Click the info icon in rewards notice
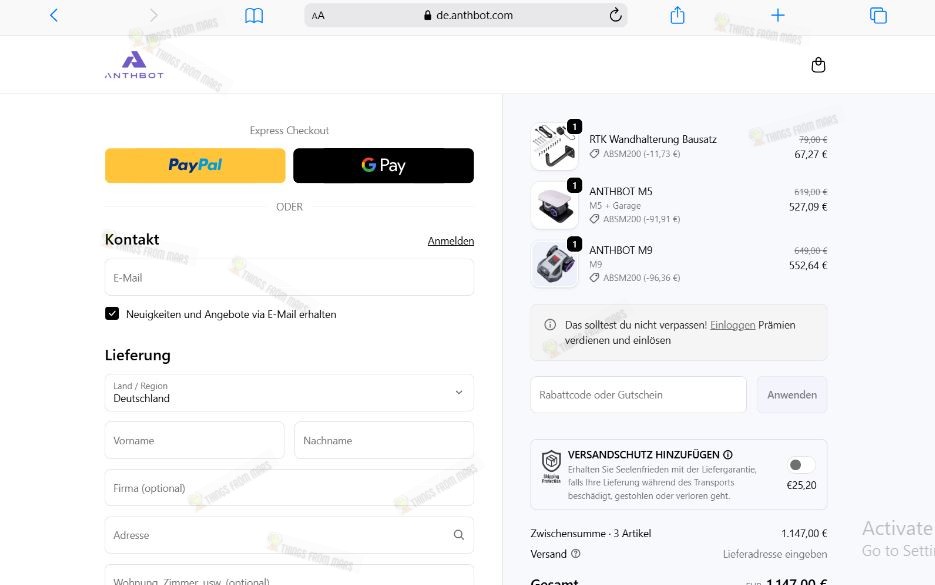 (550, 325)
